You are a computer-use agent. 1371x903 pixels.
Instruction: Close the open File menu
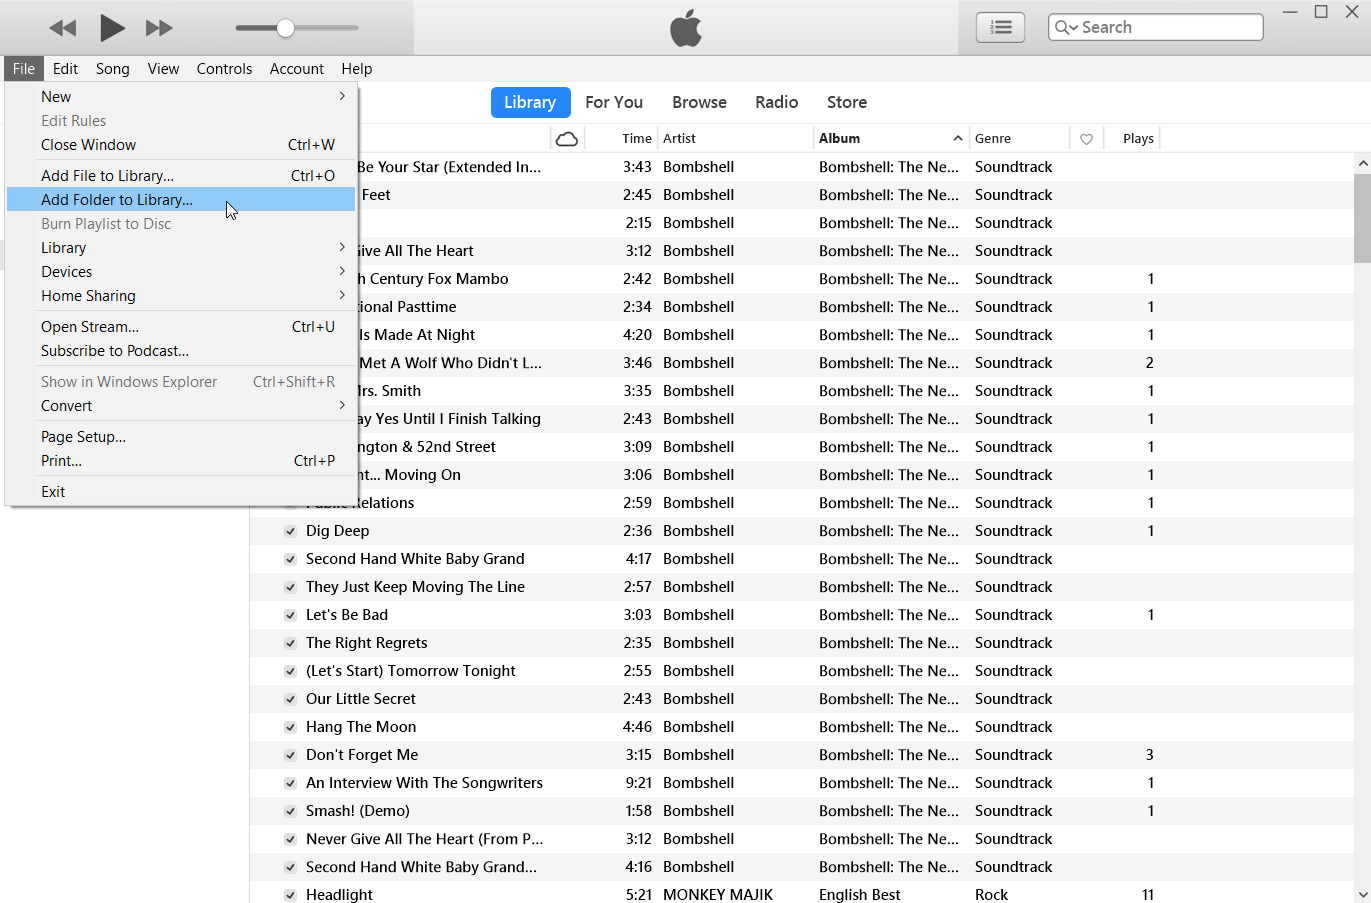pos(24,69)
